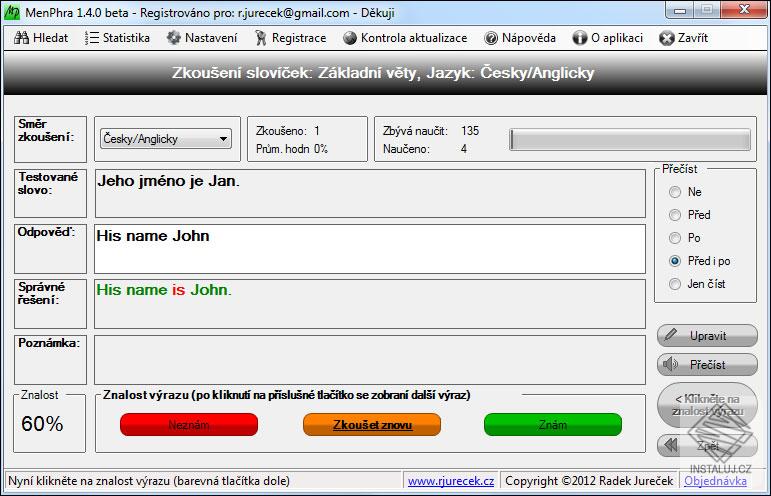Click the question mark icon for Nápověda
Screen dimensions: 771x496
click(x=491, y=38)
